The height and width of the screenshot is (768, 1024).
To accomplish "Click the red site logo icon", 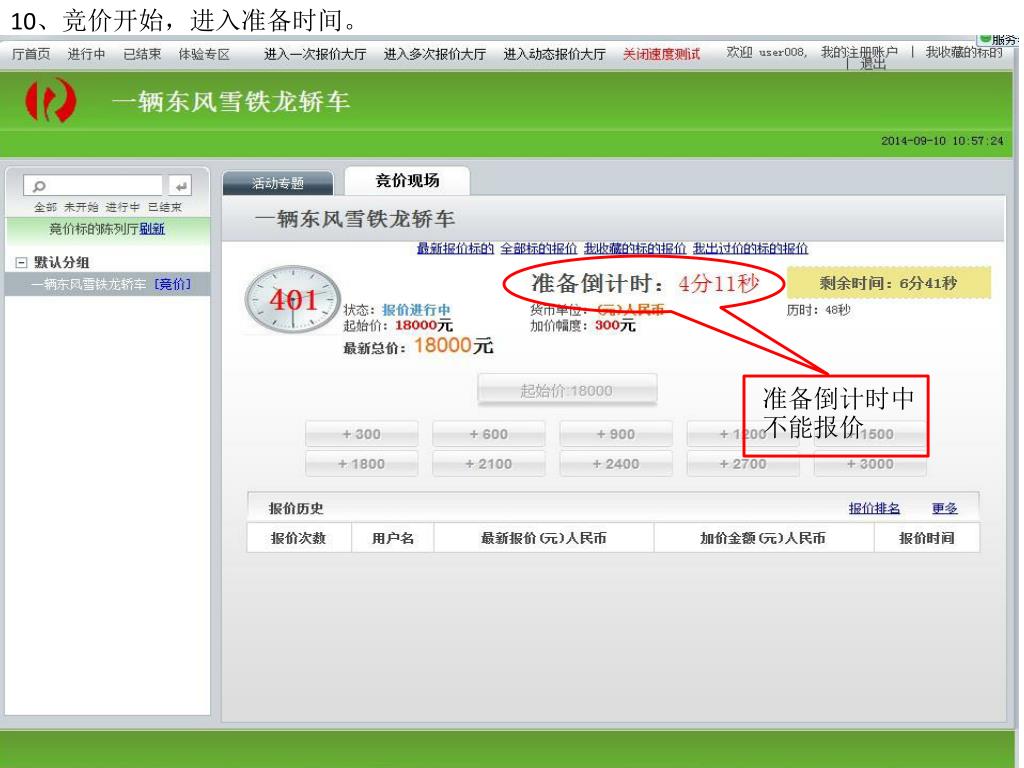I will coord(50,101).
